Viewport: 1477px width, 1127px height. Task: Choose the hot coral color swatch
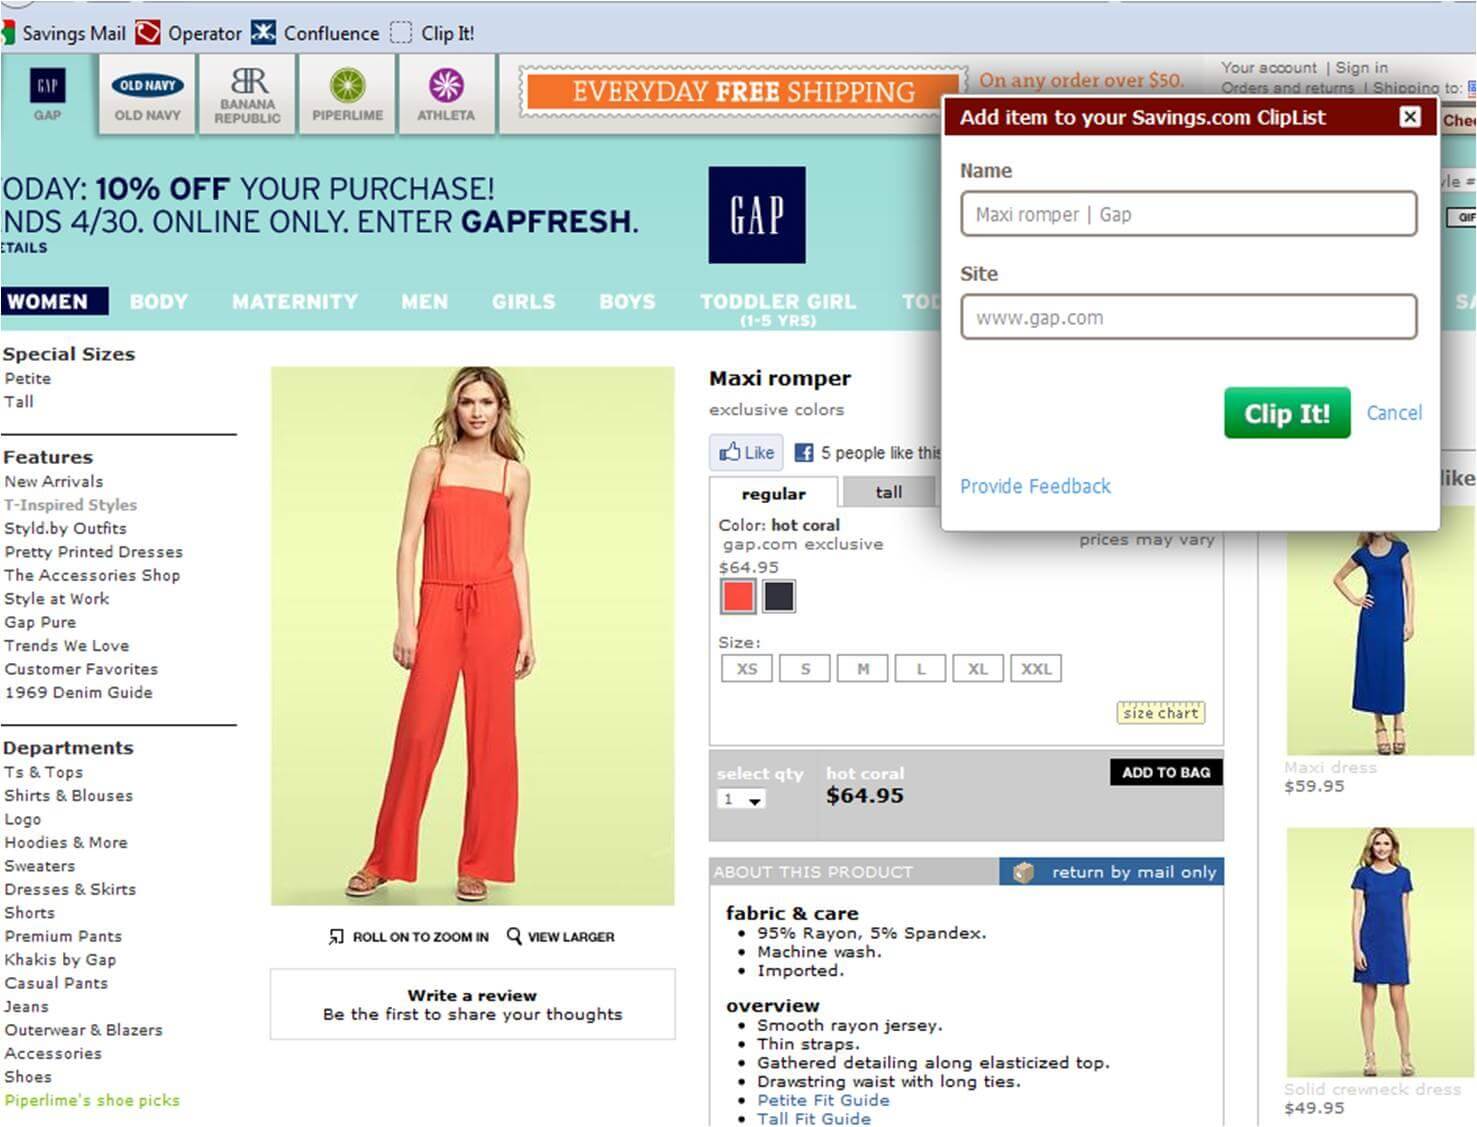pos(738,596)
